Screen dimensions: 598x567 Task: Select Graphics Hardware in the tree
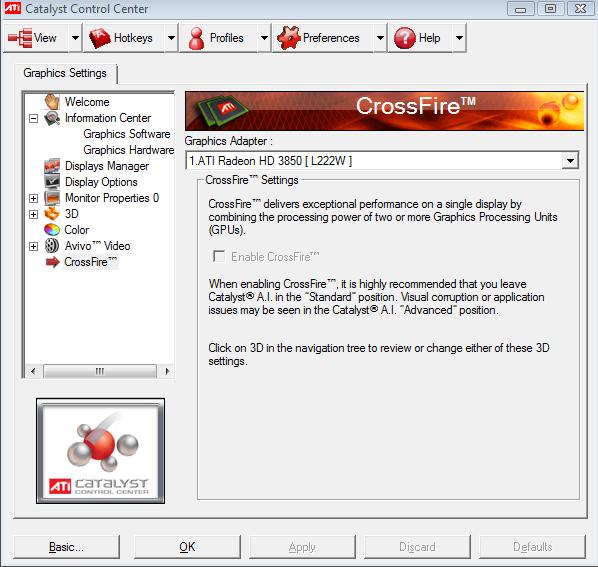pos(129,150)
